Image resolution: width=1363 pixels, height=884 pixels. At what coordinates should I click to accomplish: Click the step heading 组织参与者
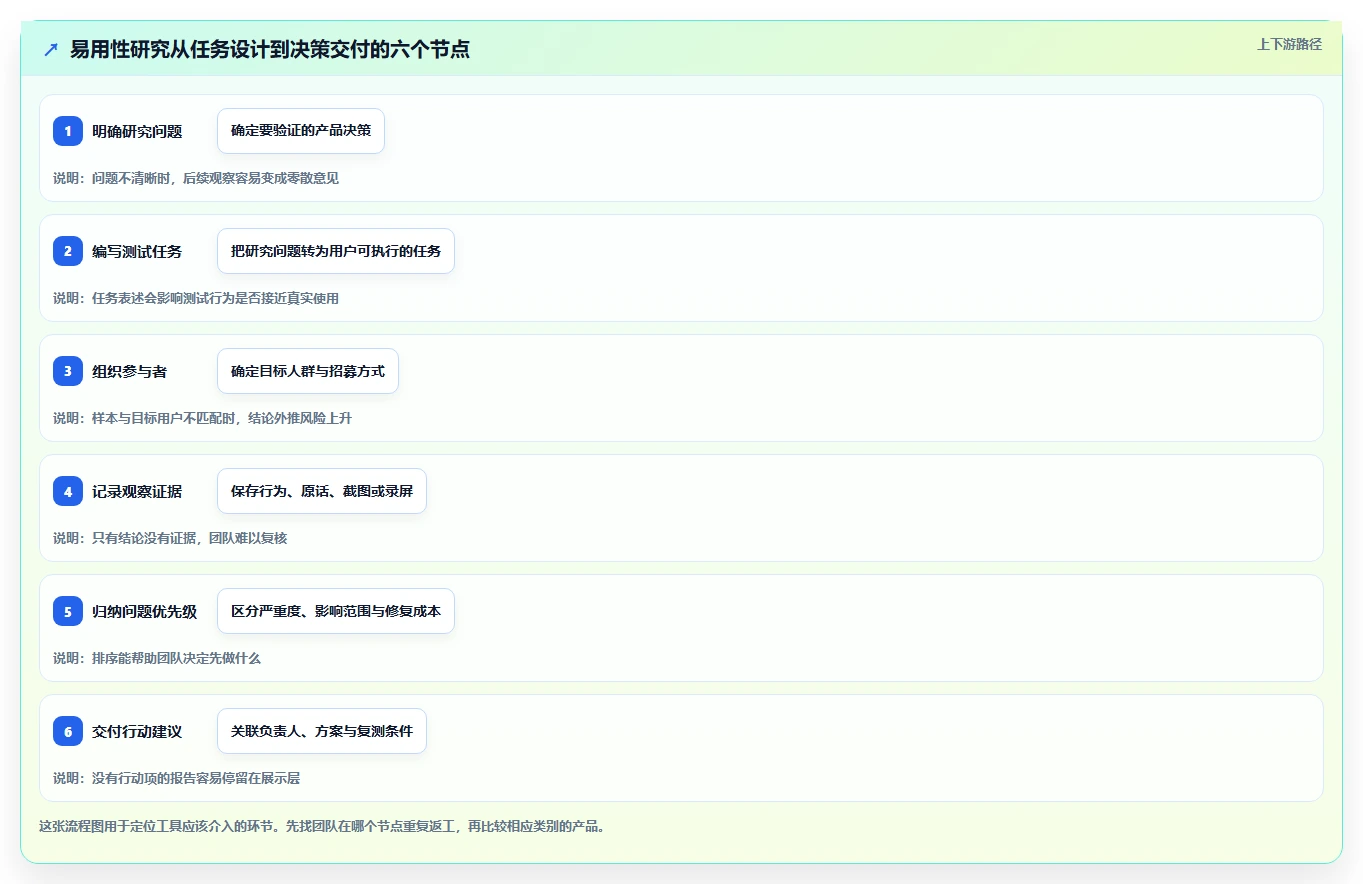[x=130, y=371]
